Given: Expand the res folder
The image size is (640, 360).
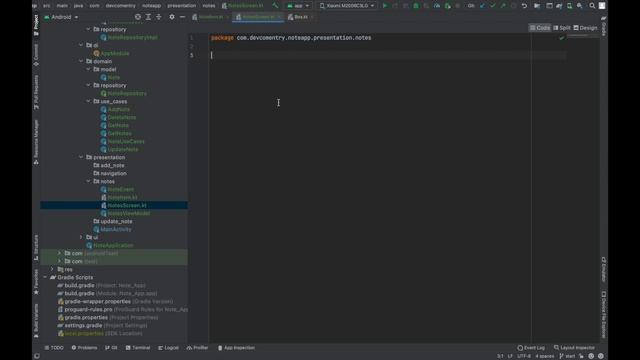Looking at the screenshot, I should coord(52,269).
